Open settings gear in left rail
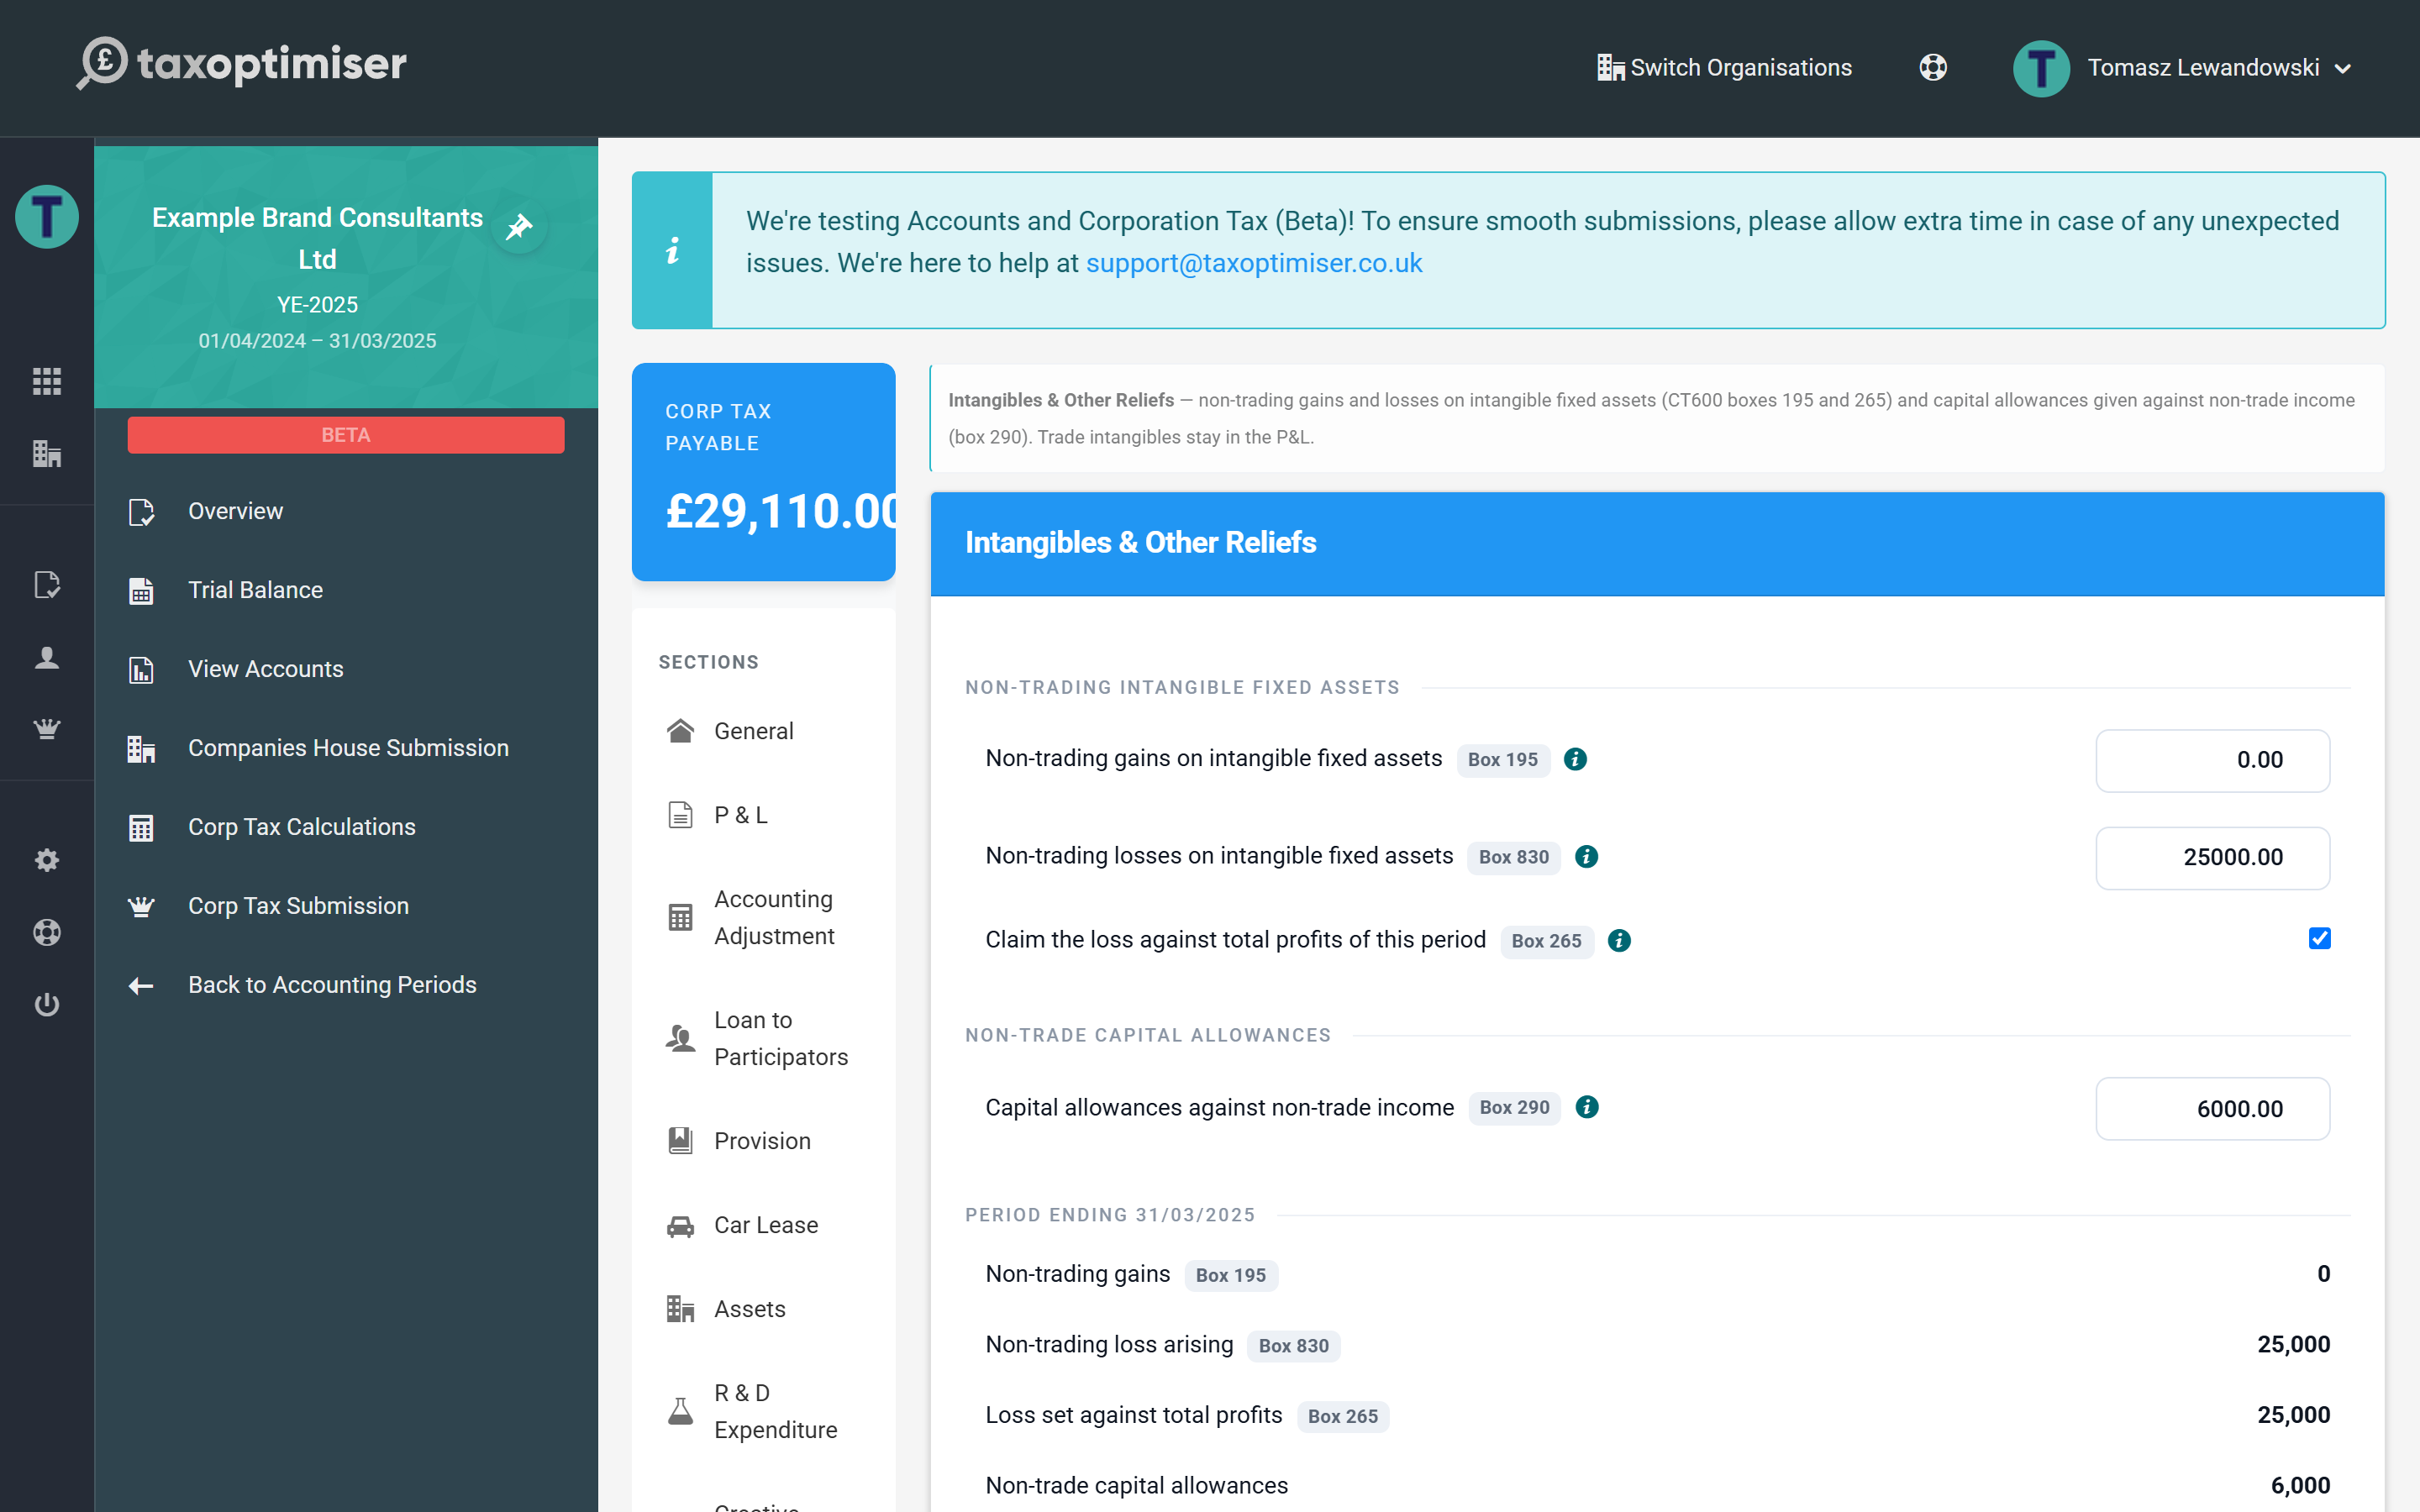This screenshot has height=1512, width=2420. (47, 860)
